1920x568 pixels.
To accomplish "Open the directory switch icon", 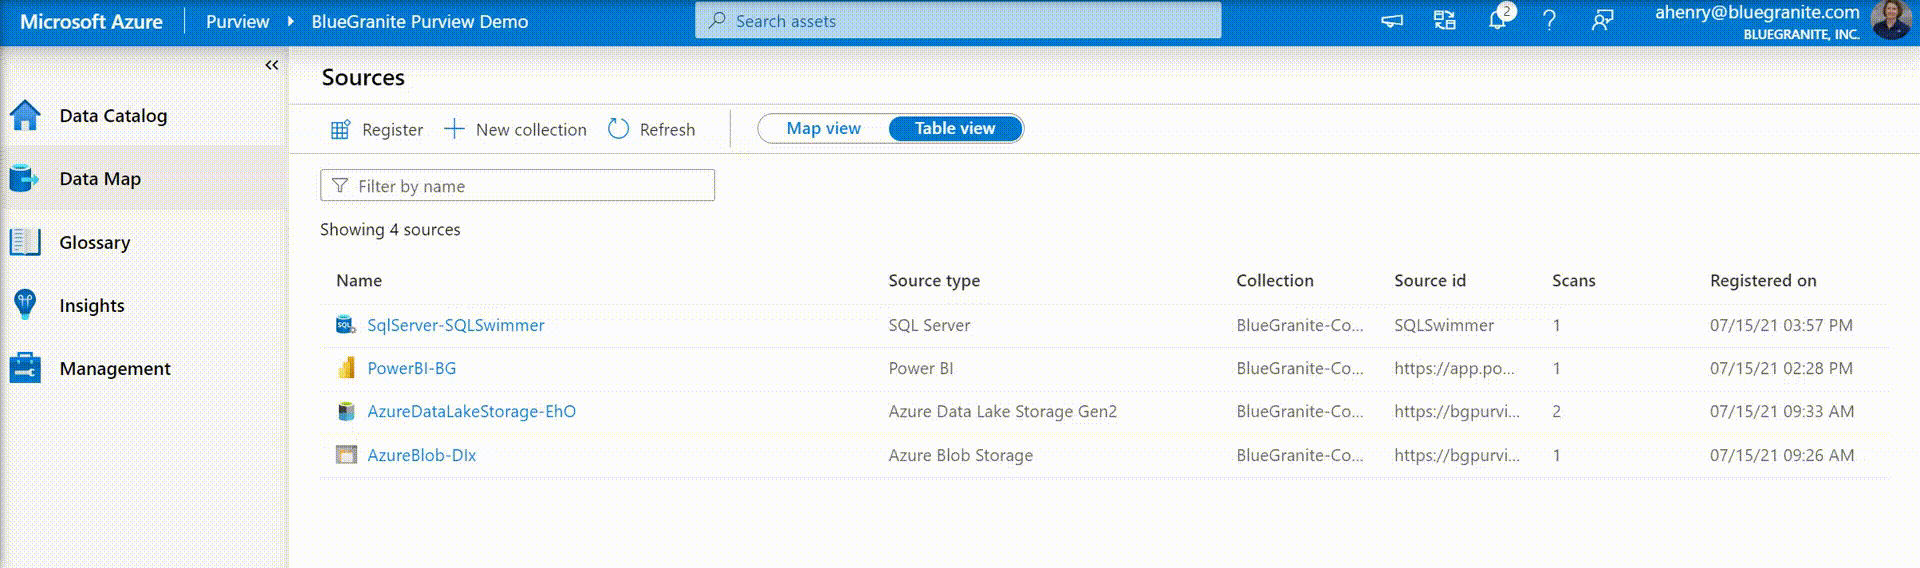I will coord(1444,20).
